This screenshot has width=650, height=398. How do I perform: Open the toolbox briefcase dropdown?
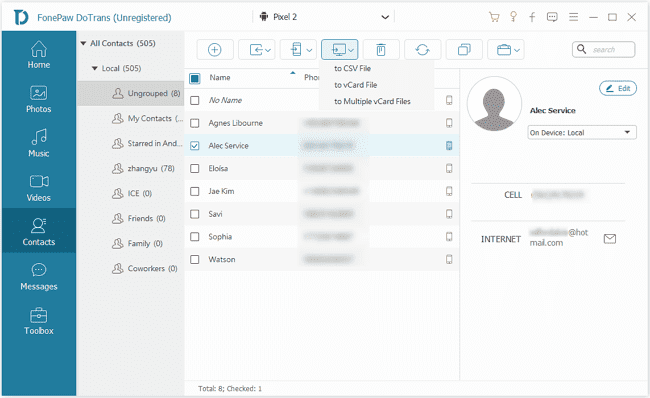506,50
